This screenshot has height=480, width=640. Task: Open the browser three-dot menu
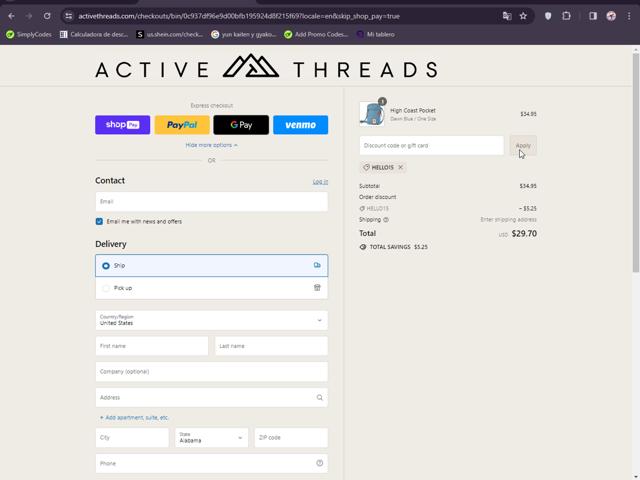[x=629, y=16]
